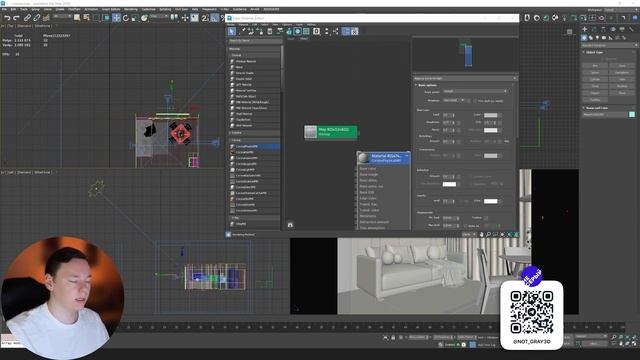Image resolution: width=640 pixels, height=360 pixels.
Task: Open the Display tab in command panel
Action: point(622,29)
